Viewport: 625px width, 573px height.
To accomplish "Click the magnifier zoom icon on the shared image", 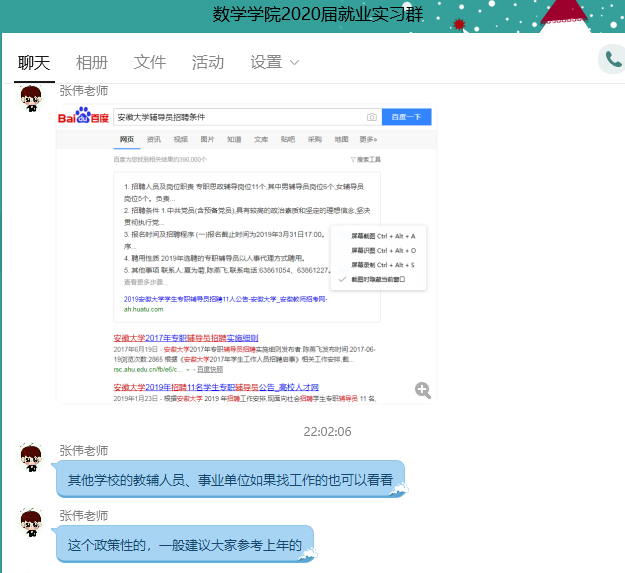I will 423,390.
